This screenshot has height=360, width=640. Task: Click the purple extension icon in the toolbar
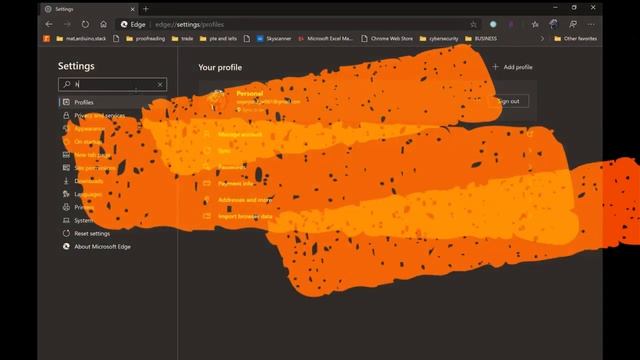tap(511, 24)
